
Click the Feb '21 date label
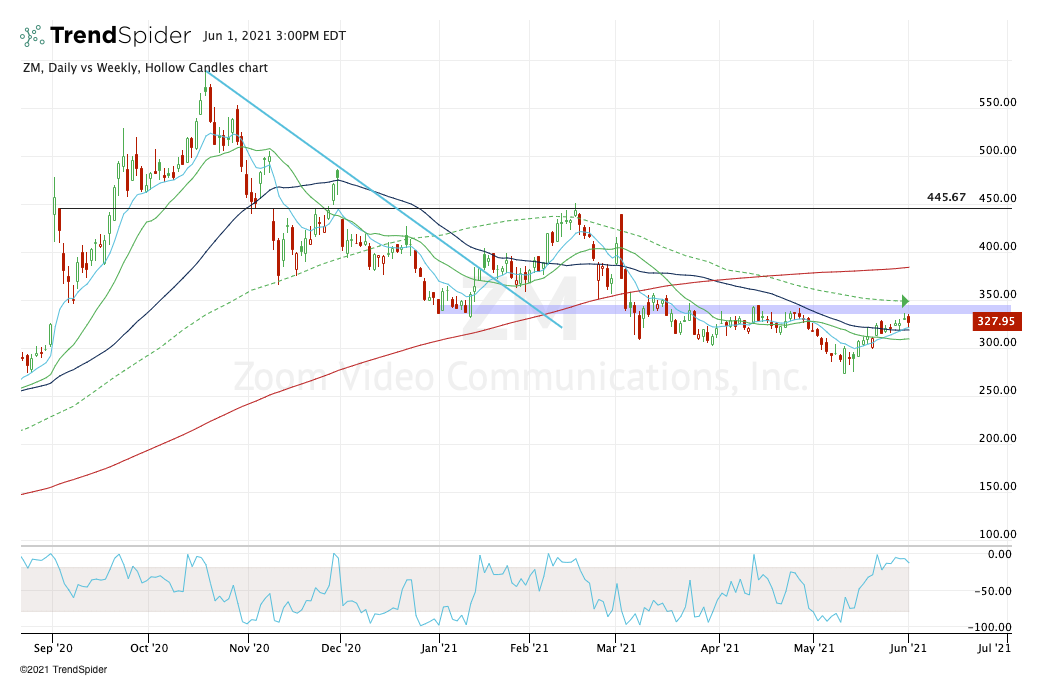point(529,648)
